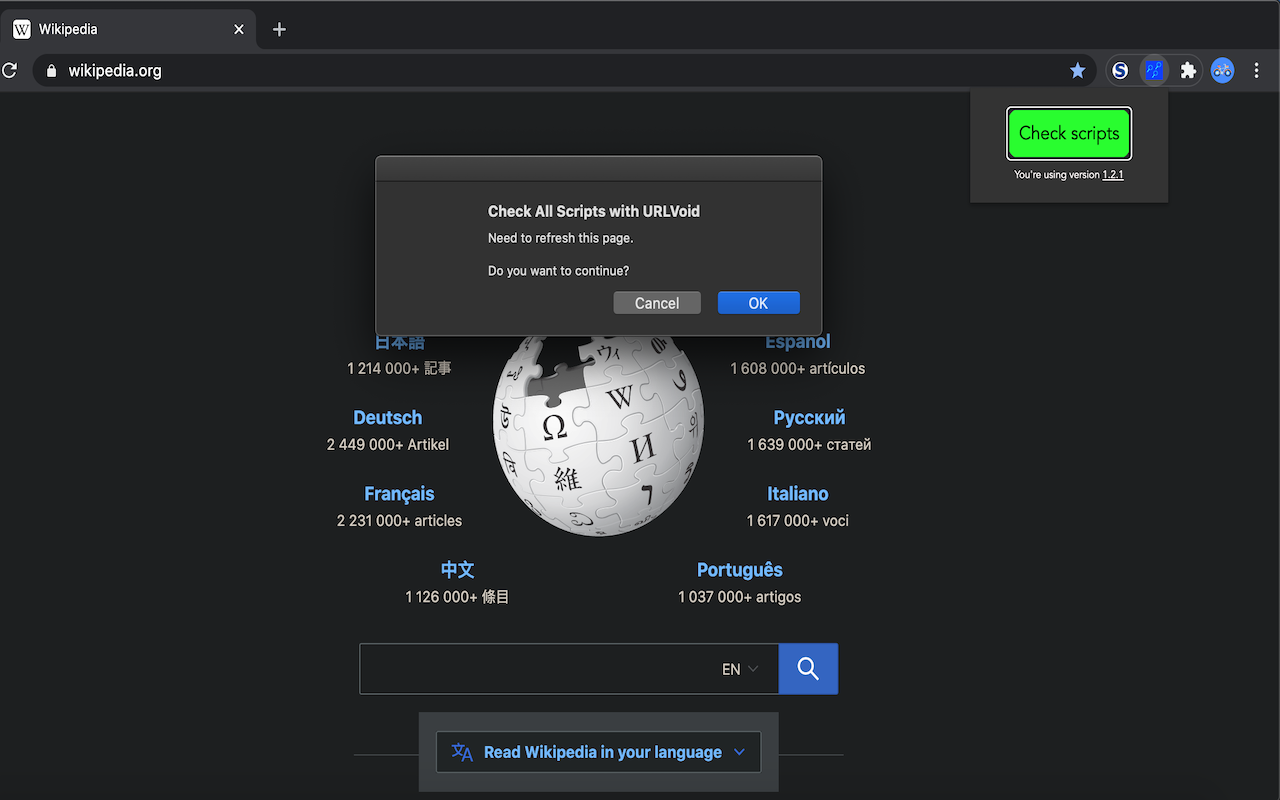
Task: Bookmark the page via the star icon
Action: (1077, 70)
